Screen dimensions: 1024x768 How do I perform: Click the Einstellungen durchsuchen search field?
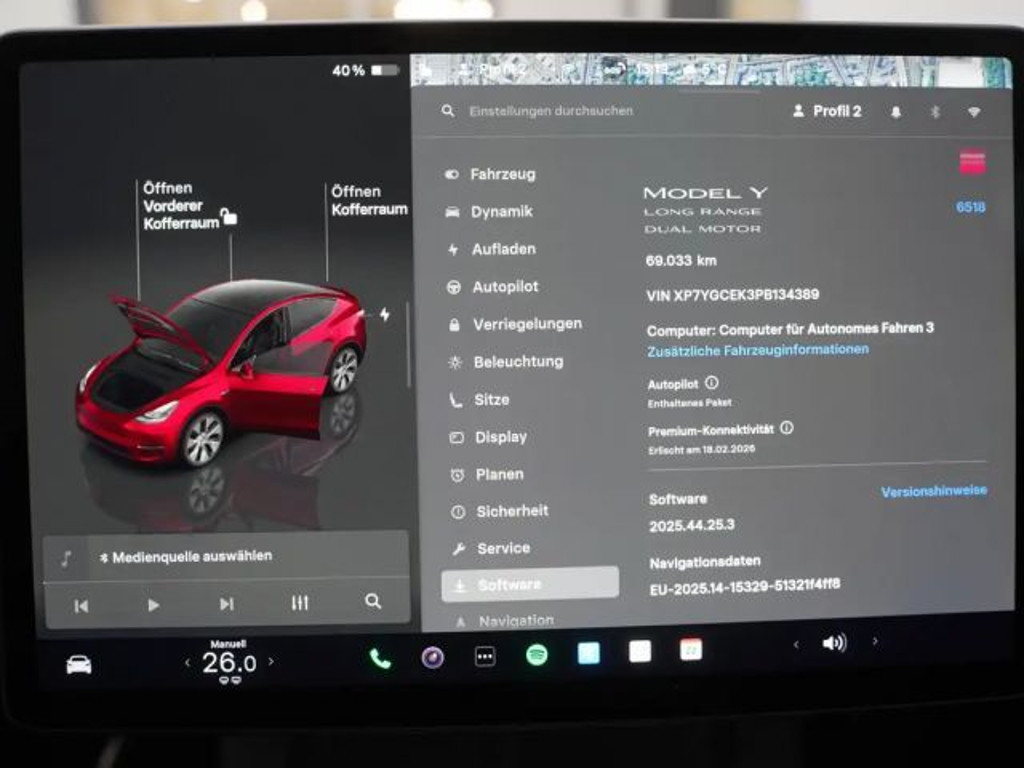click(x=550, y=111)
